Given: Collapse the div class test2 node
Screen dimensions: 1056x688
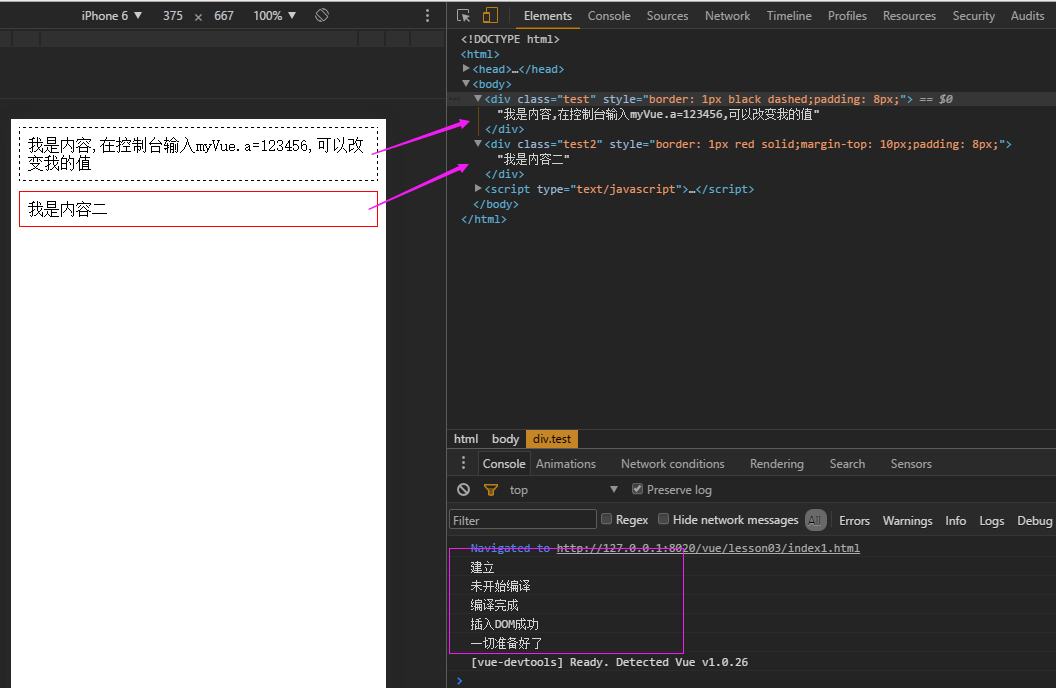Looking at the screenshot, I should pos(477,143).
